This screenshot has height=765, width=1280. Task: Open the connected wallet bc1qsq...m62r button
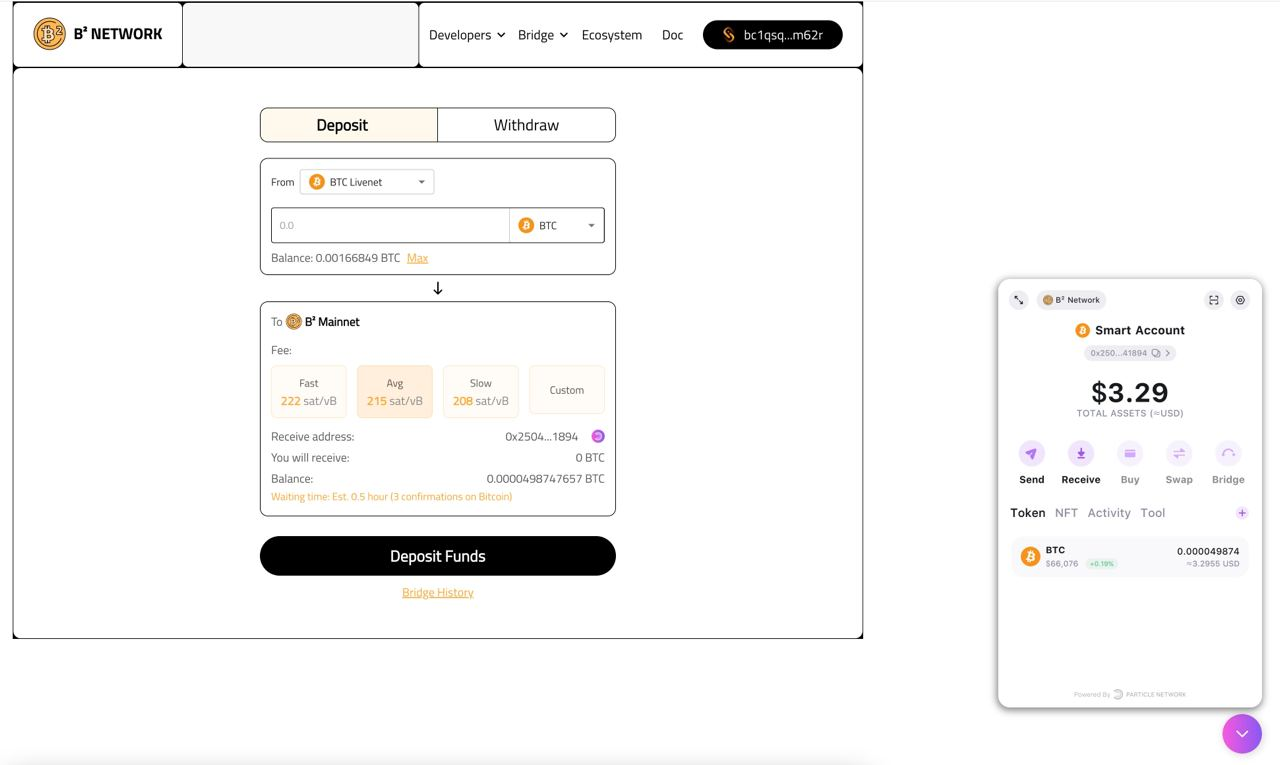772,35
